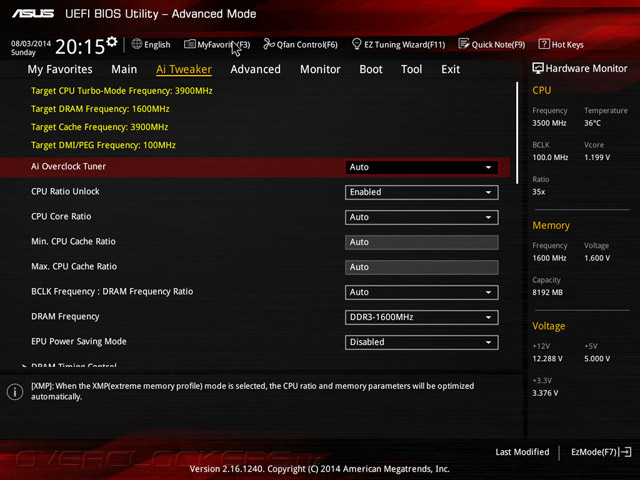Switch to the Boot tab
The height and width of the screenshot is (480, 640).
click(371, 69)
